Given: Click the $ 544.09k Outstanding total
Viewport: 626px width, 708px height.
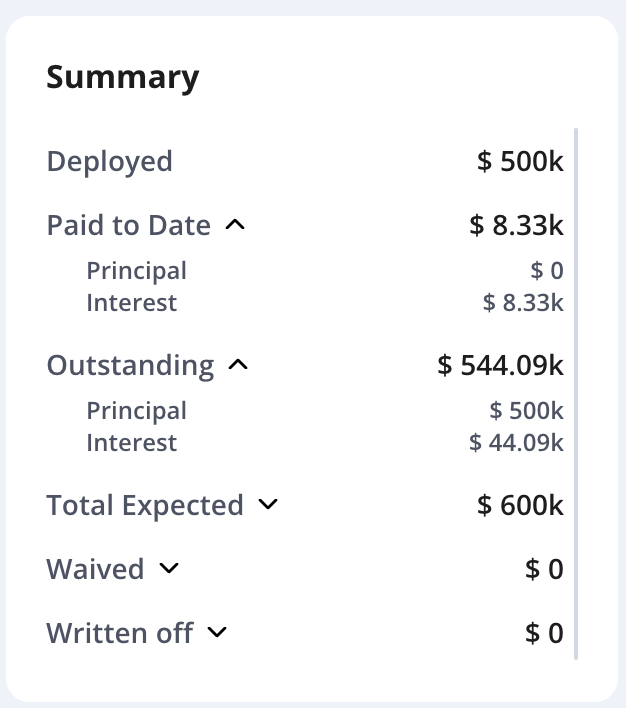Looking at the screenshot, I should (500, 366).
